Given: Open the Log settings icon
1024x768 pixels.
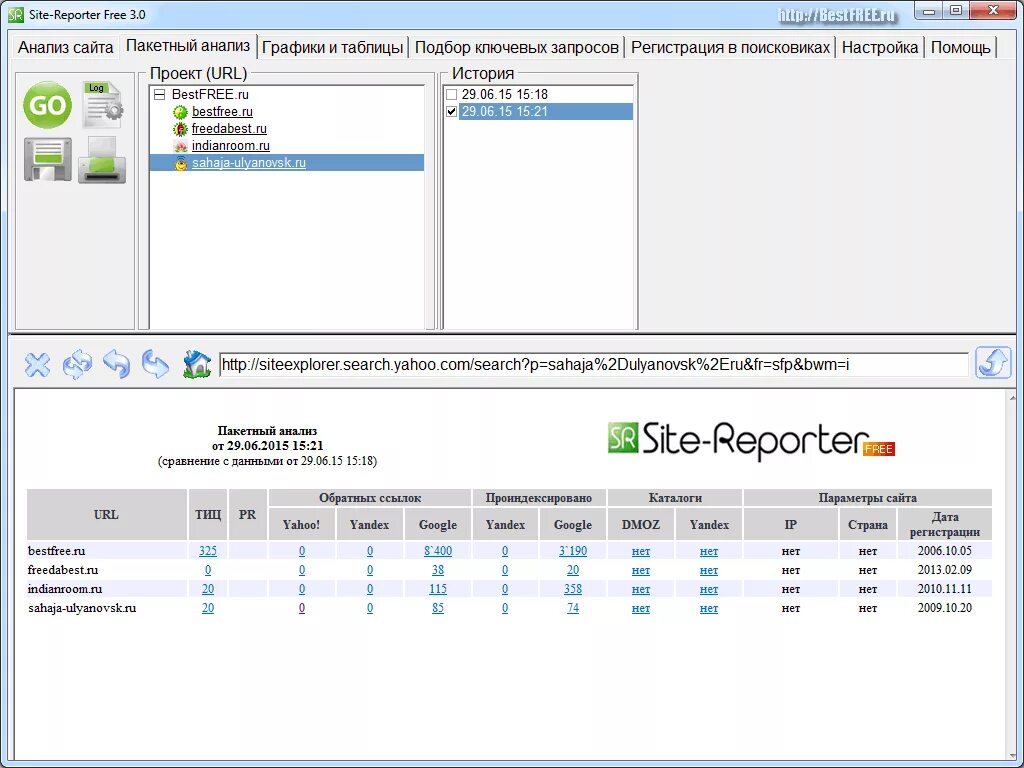Looking at the screenshot, I should click(102, 104).
